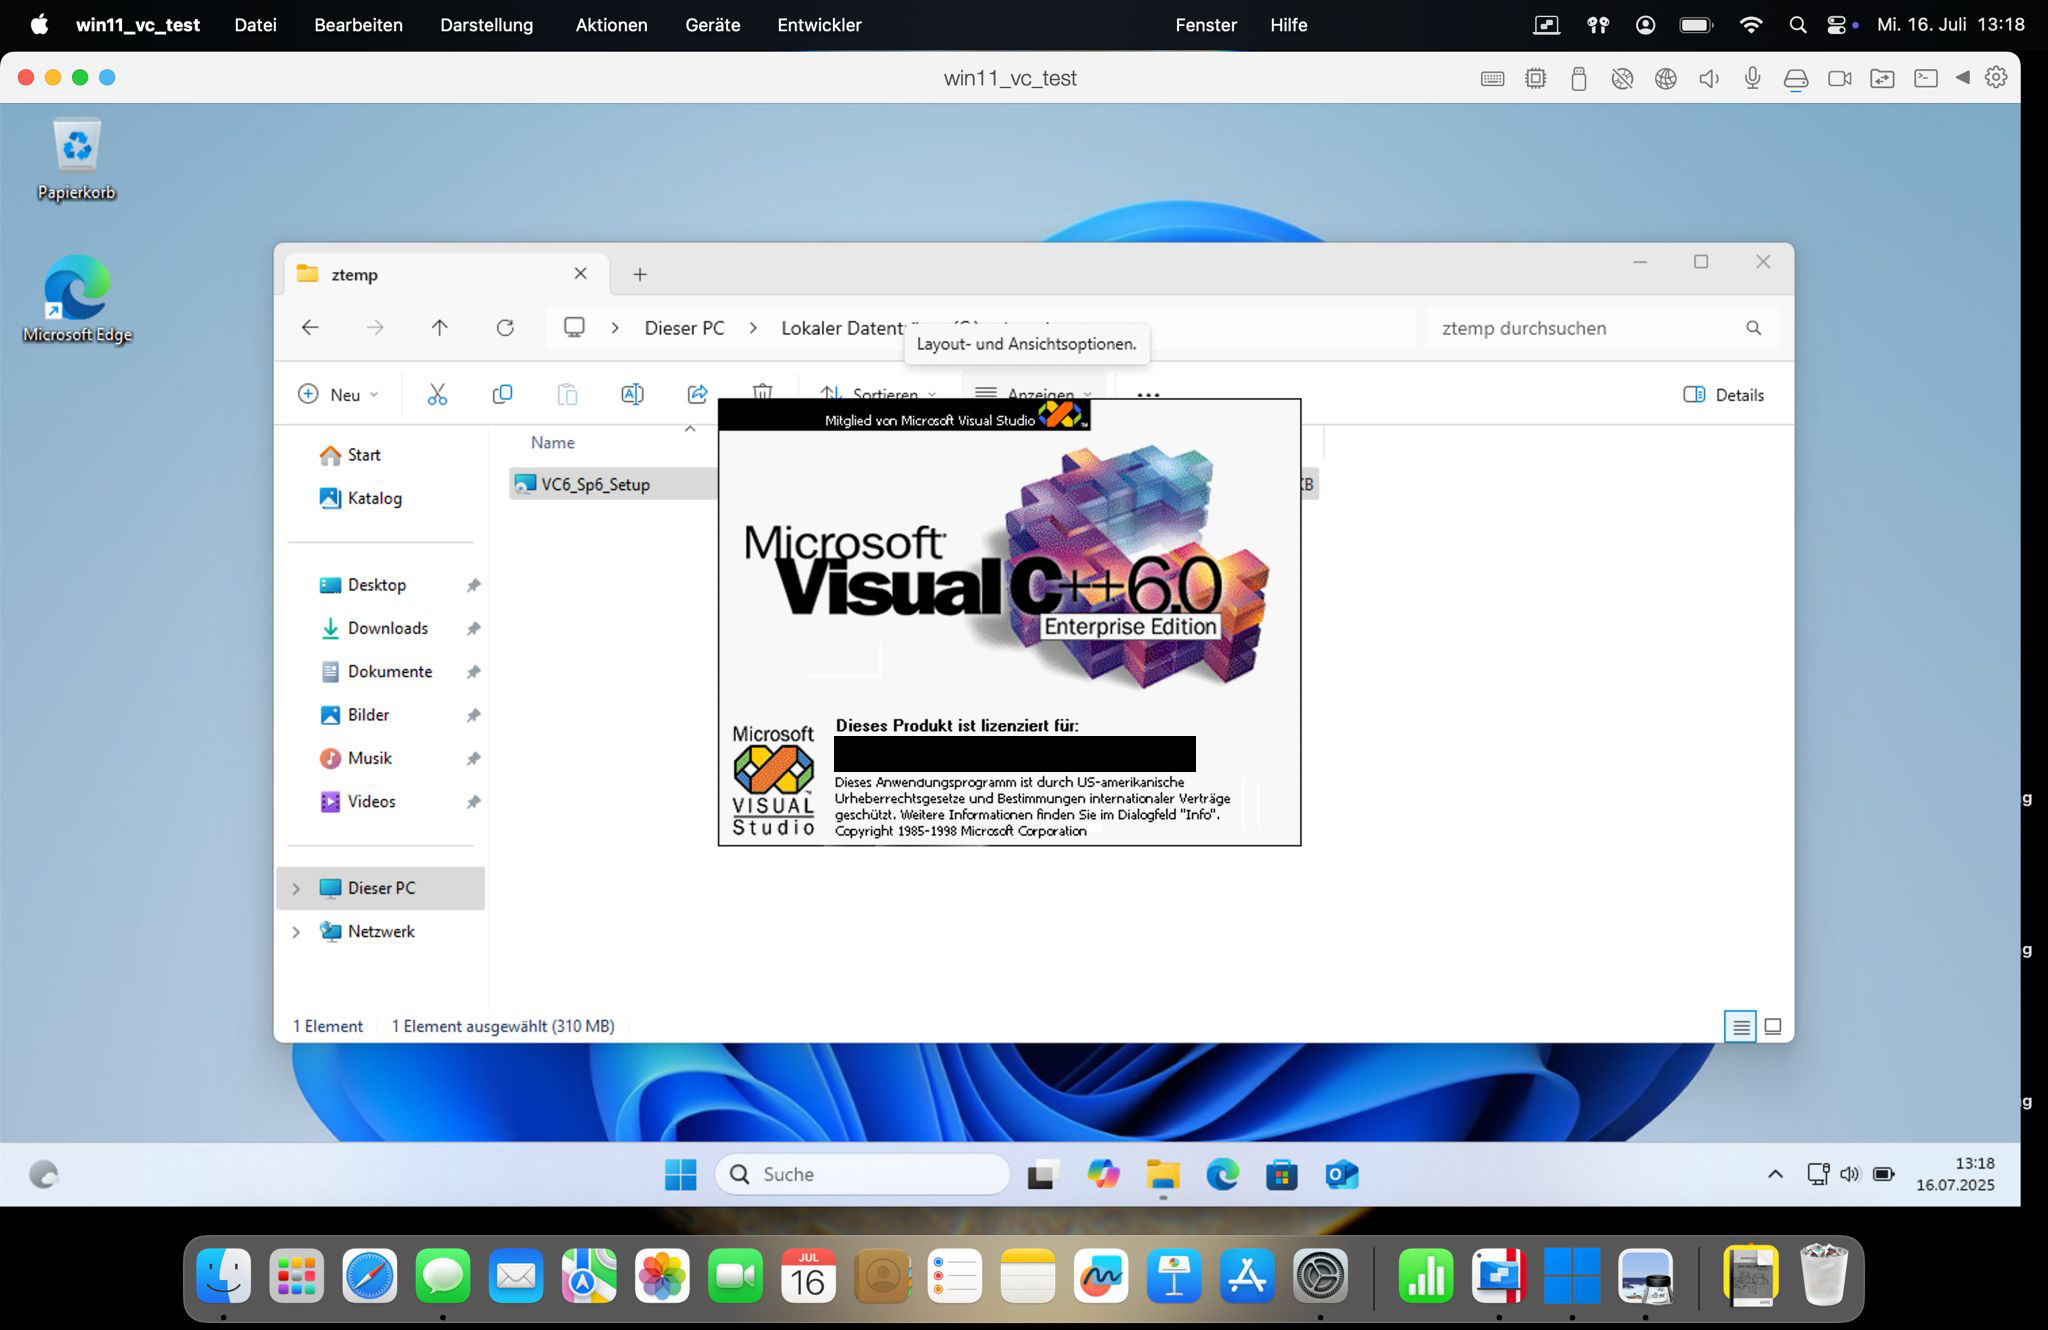Open the three-dots more options menu
Image resolution: width=2048 pixels, height=1330 pixels.
point(1148,395)
